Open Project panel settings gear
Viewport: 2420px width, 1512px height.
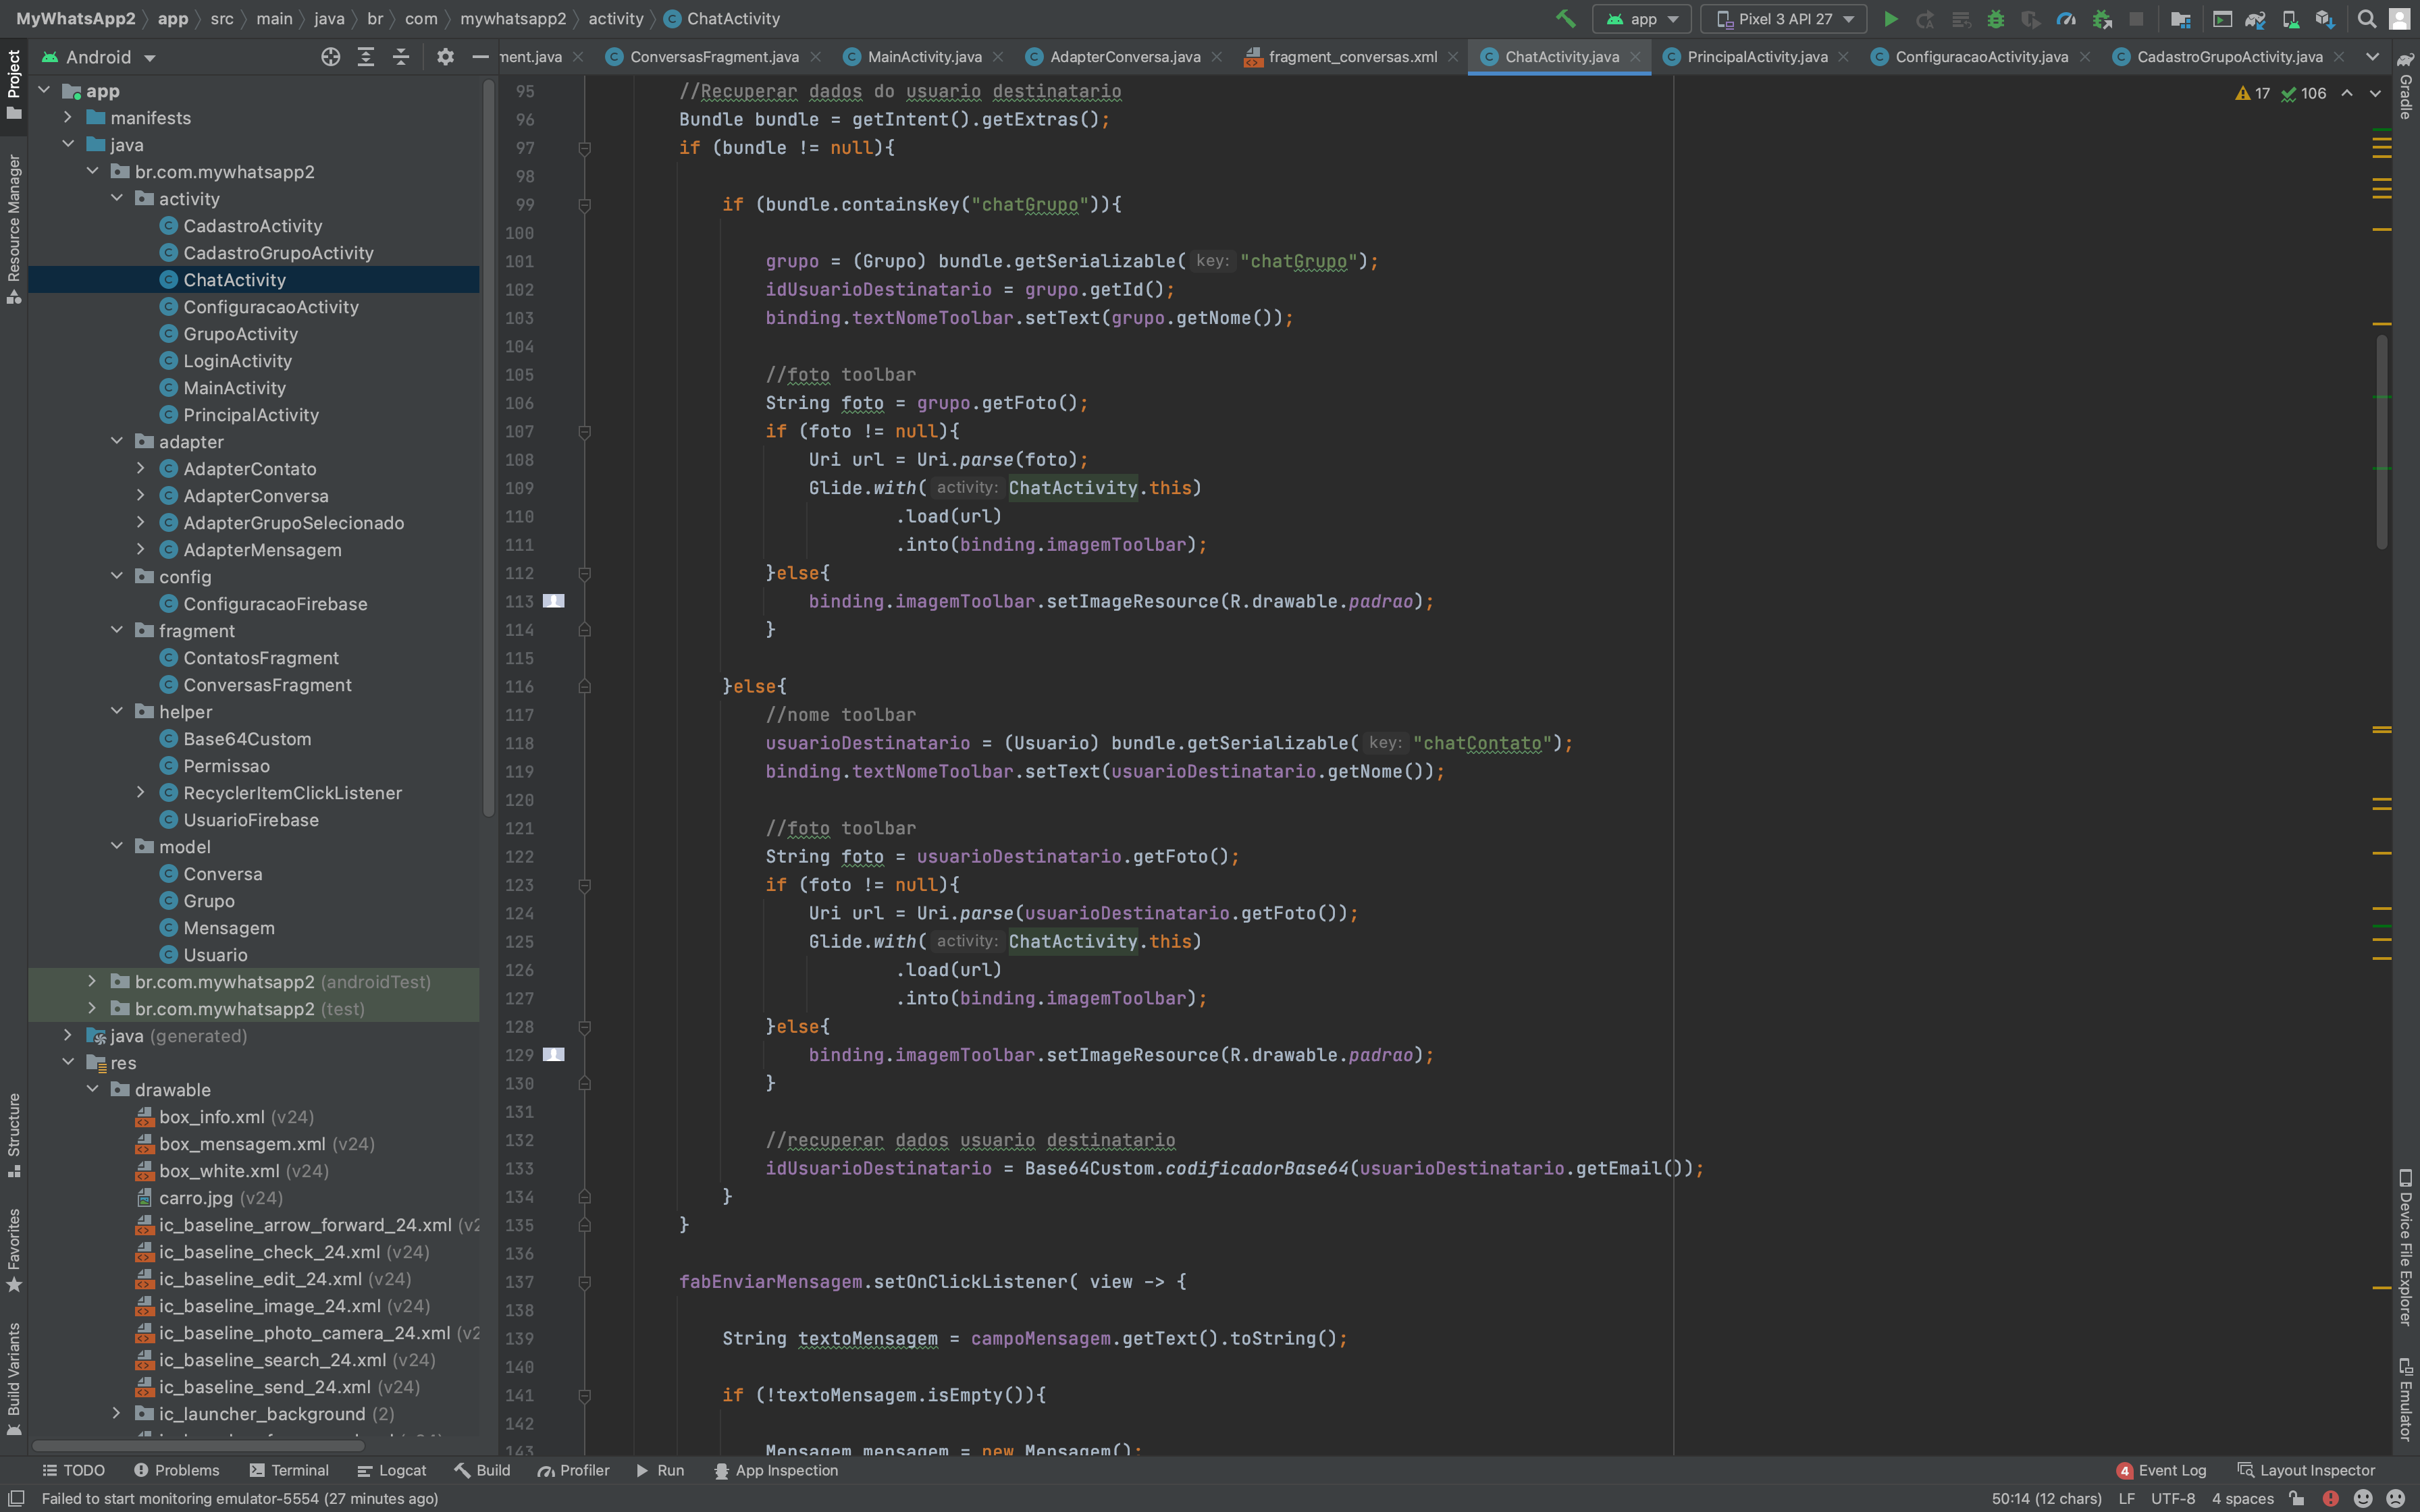445,57
